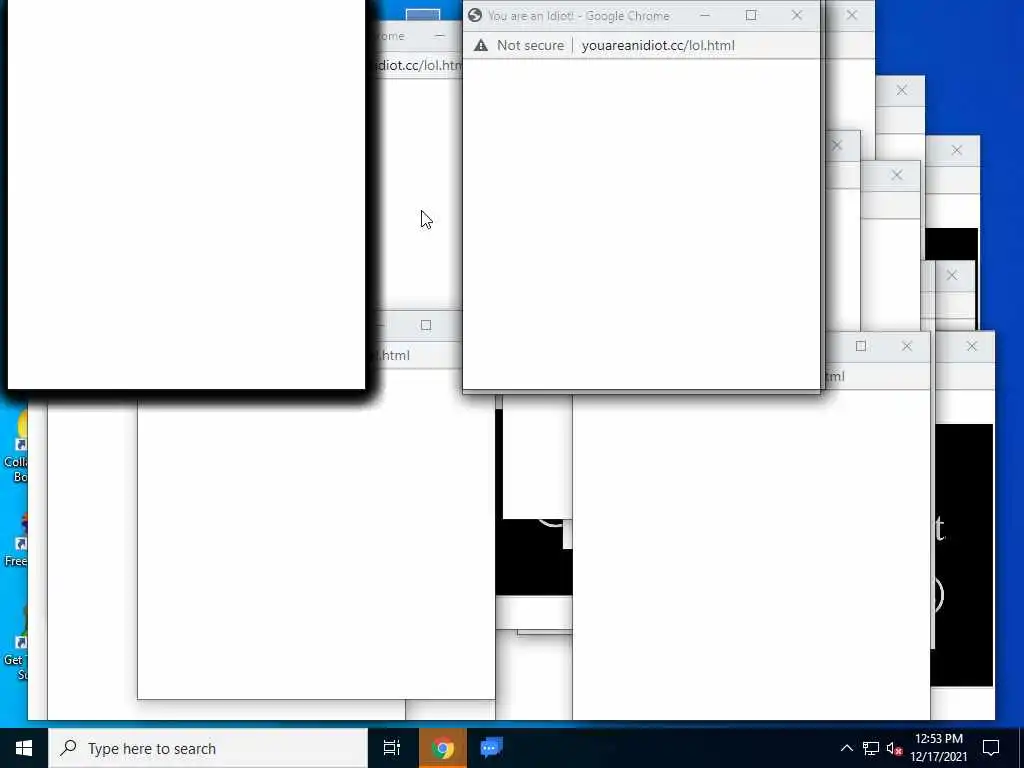Click the taskbar 'Type here to search' box
The image size is (1024, 768).
[208, 748]
